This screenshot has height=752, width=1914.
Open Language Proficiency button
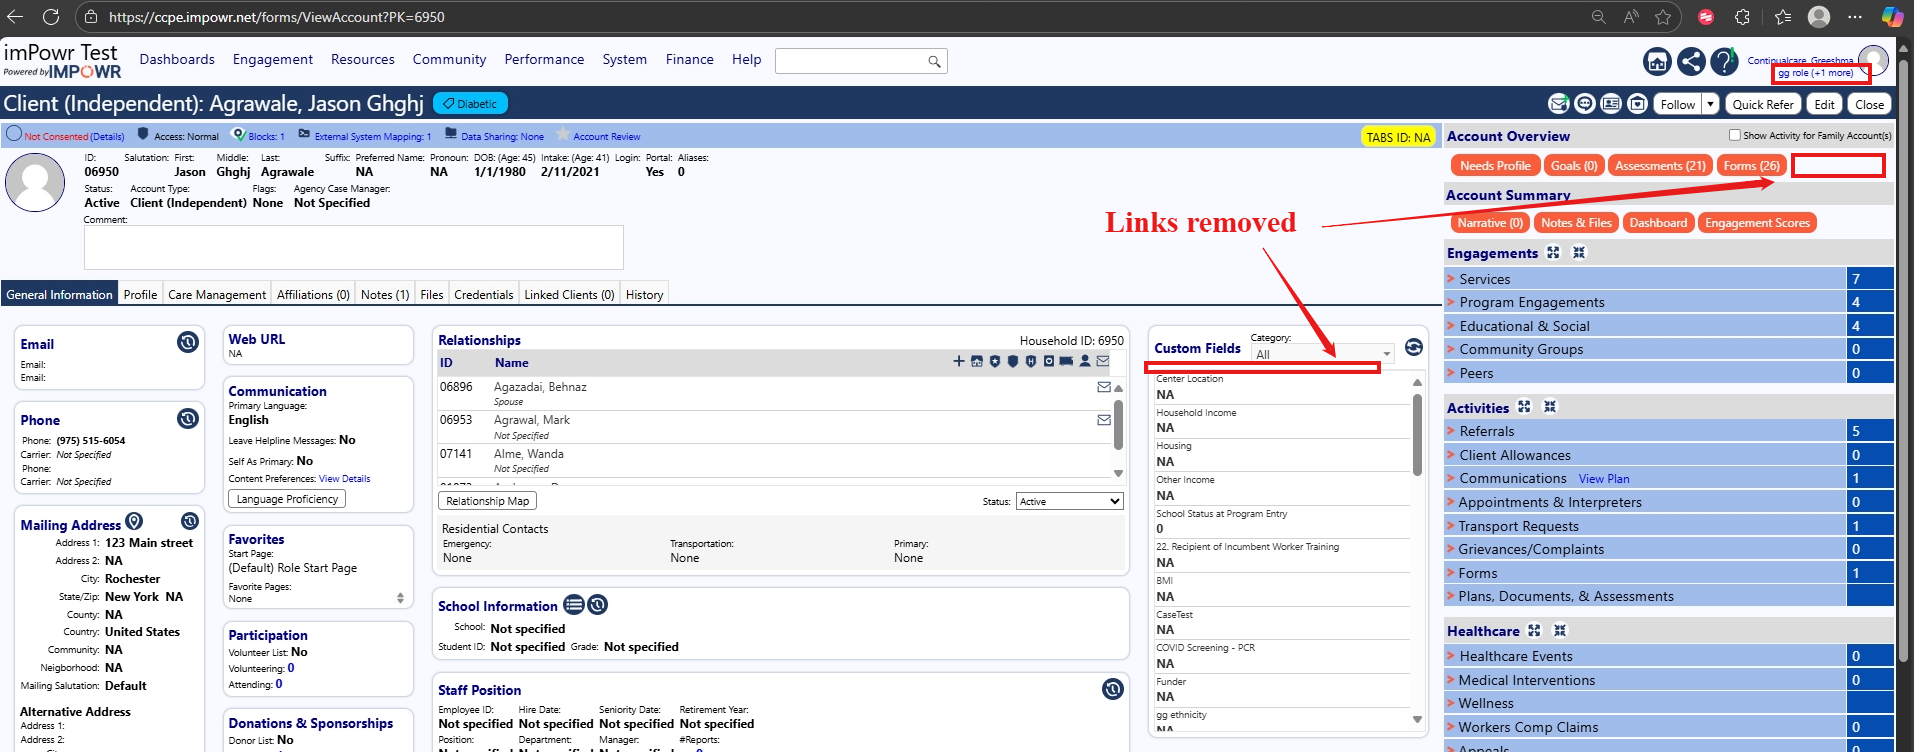click(287, 499)
